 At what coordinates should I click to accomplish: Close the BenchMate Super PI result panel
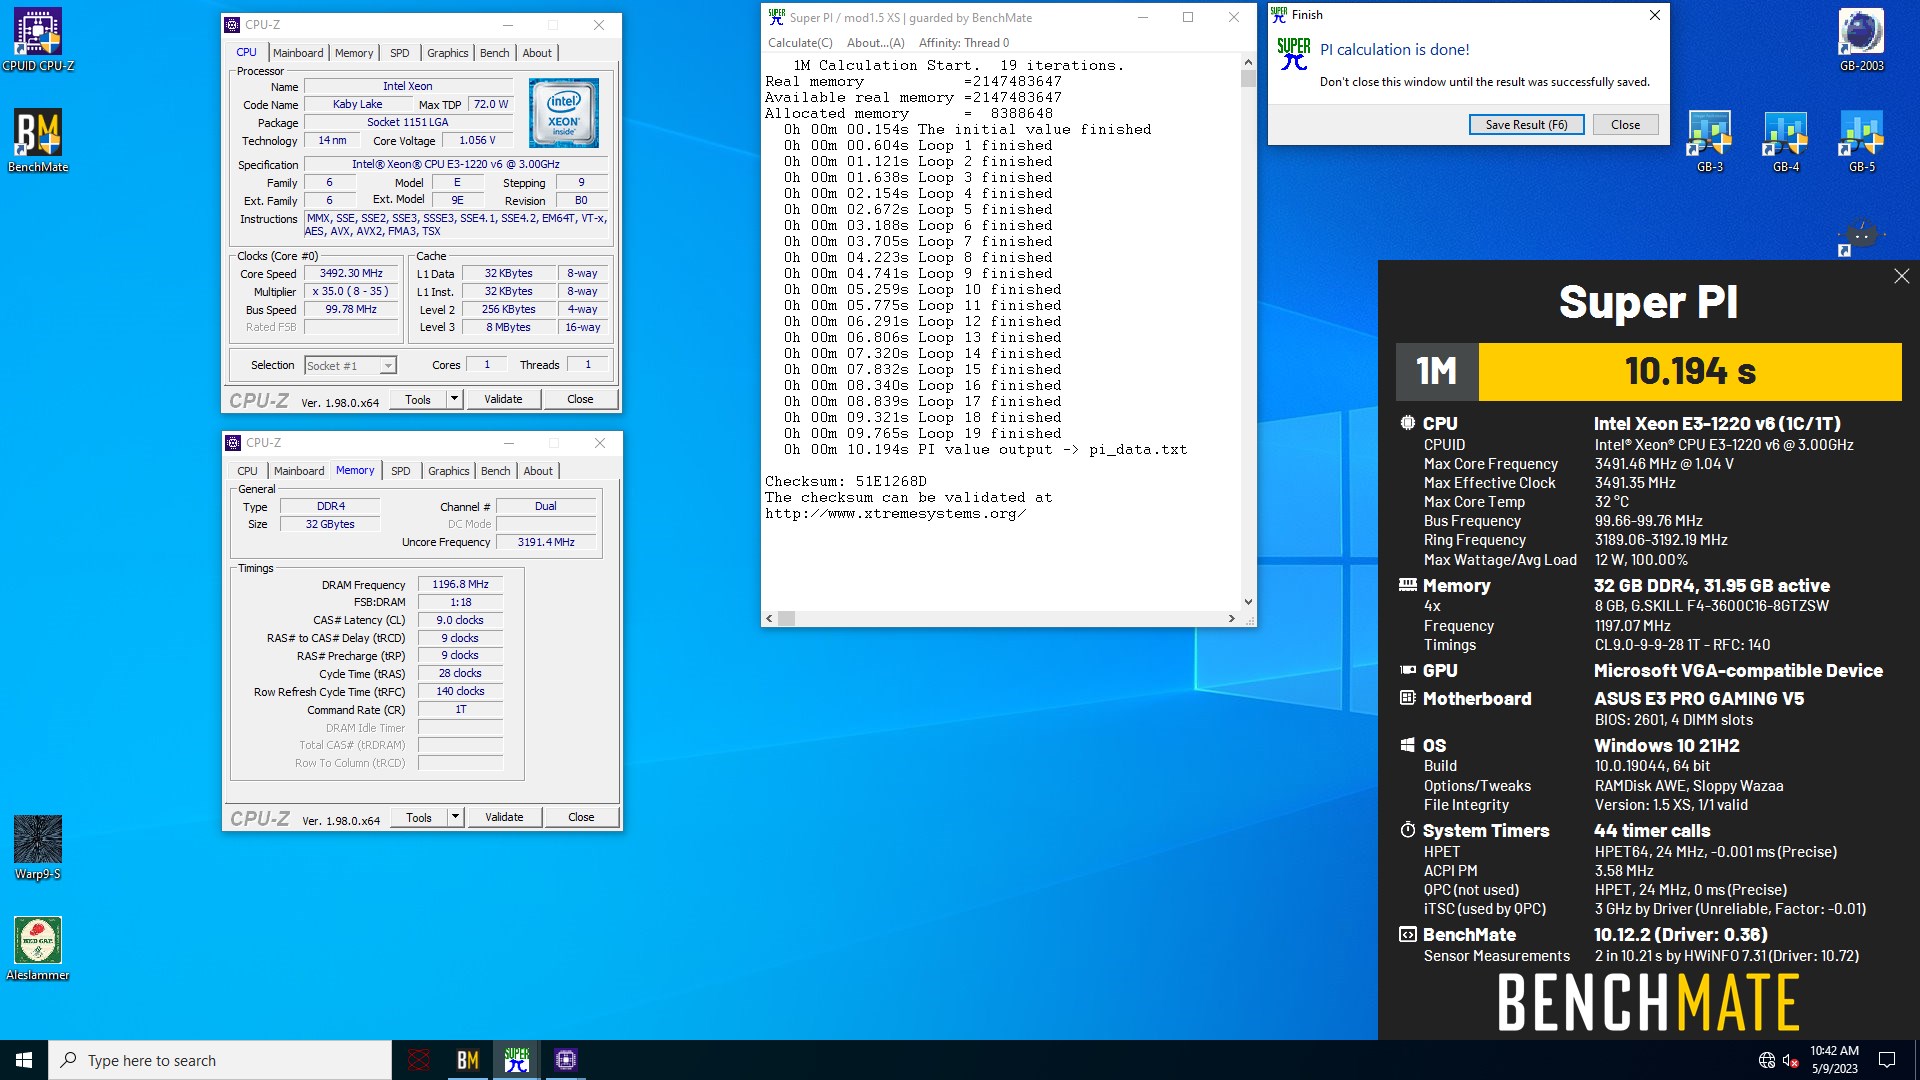point(1901,276)
